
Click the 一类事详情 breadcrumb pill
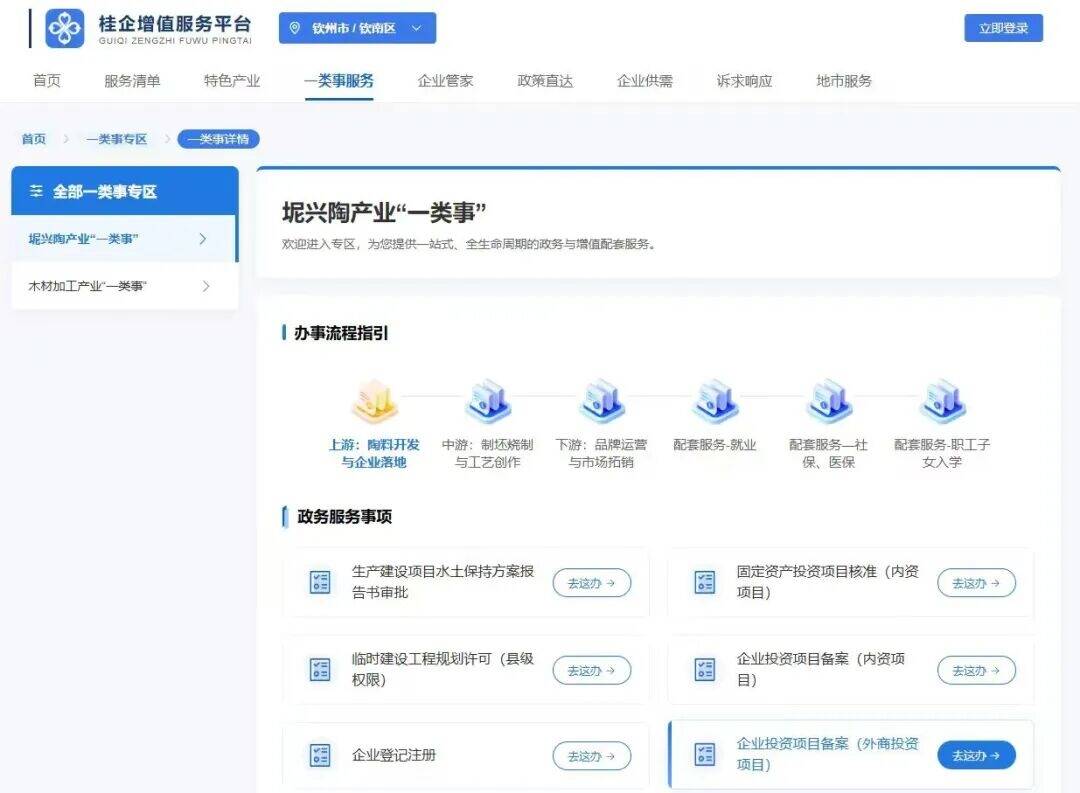[218, 139]
